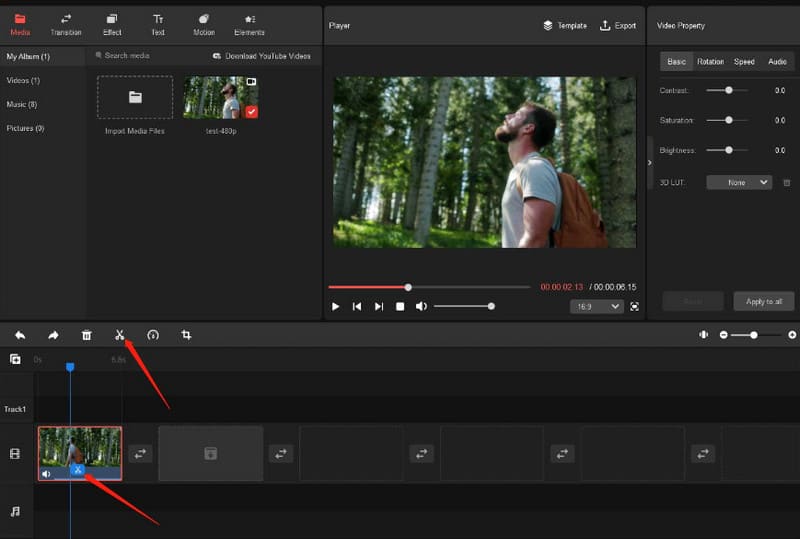Click red checkmark on test-480p thumbnail
Image resolution: width=800 pixels, height=539 pixels.
tap(251, 112)
